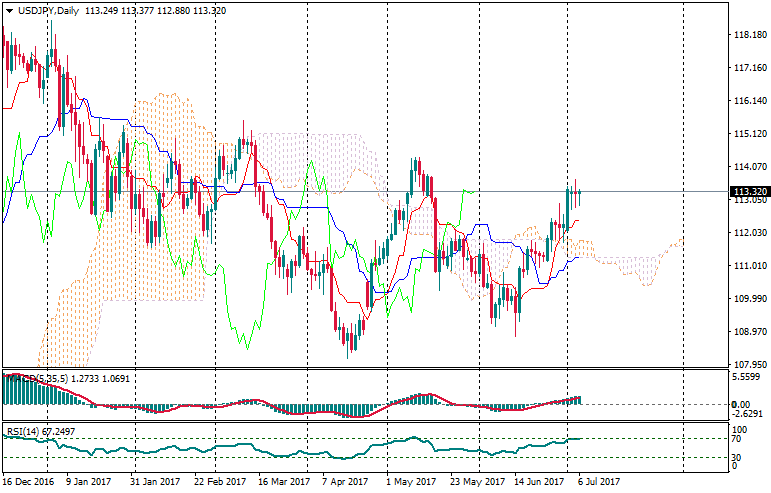Click the triangle arrow before USDJPY,Daily
Image resolution: width=771 pixels, height=493 pixels.
pos(7,10)
